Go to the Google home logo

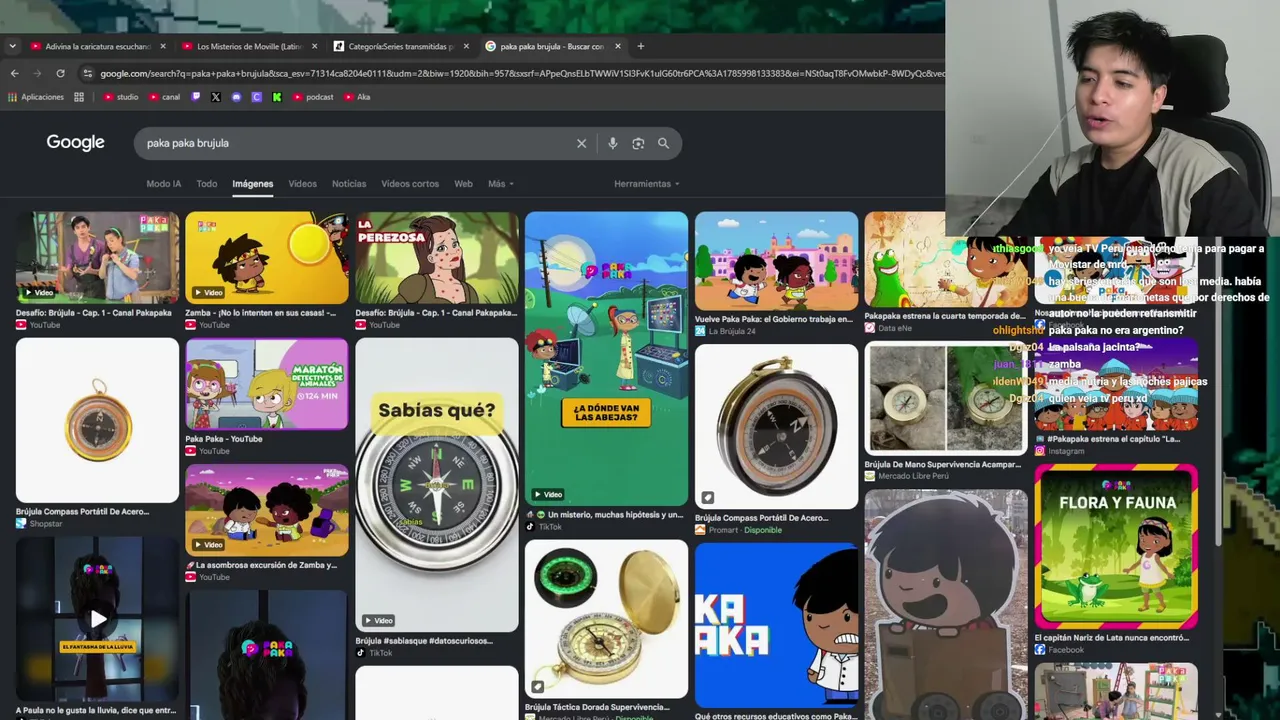(75, 143)
